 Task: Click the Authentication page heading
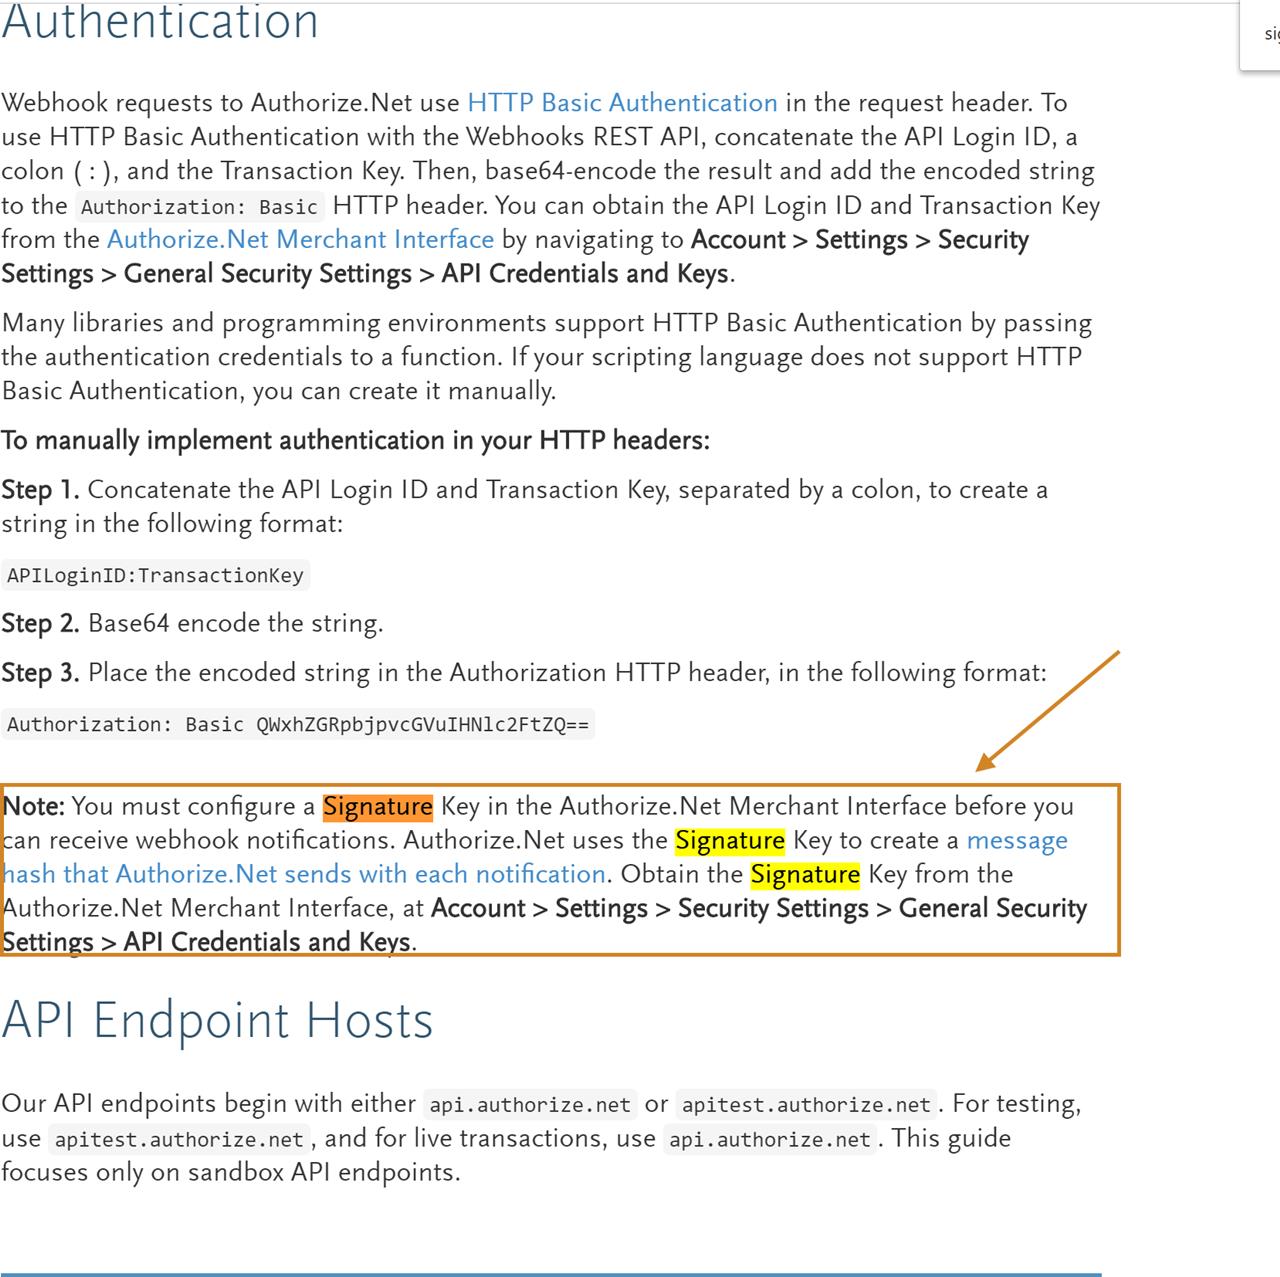pyautogui.click(x=160, y=22)
